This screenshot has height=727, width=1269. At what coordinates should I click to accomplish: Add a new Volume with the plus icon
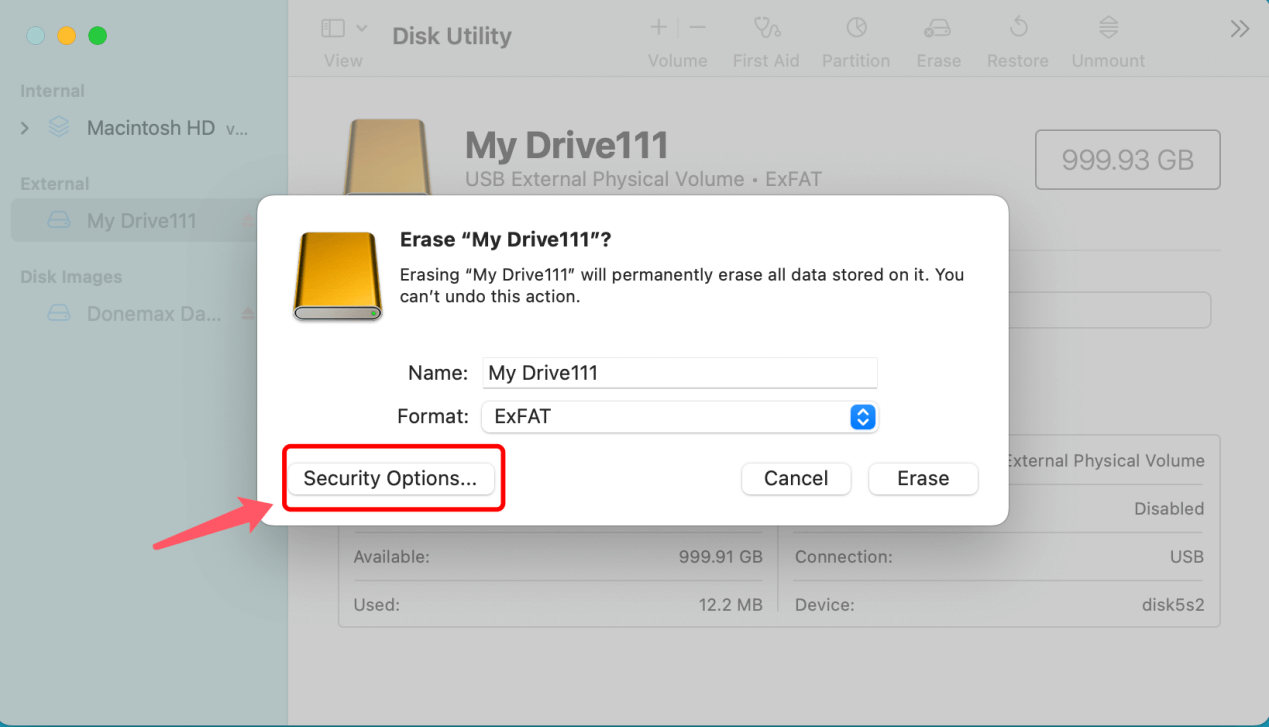coord(657,28)
